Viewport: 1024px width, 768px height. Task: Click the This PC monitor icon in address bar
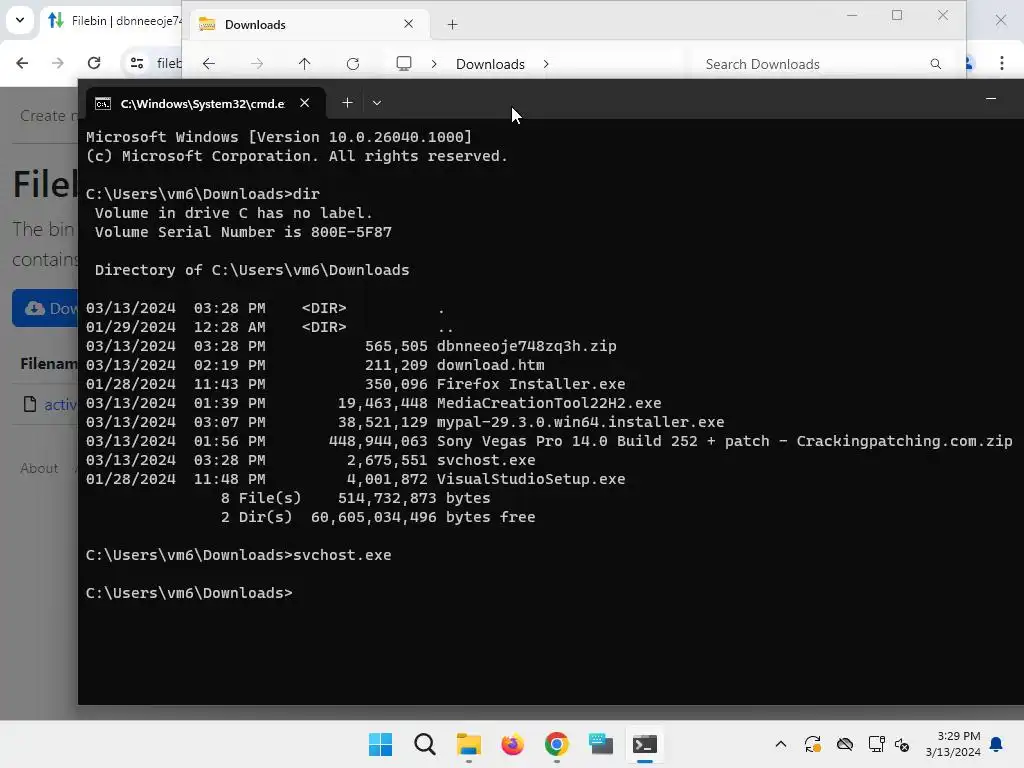click(x=404, y=63)
